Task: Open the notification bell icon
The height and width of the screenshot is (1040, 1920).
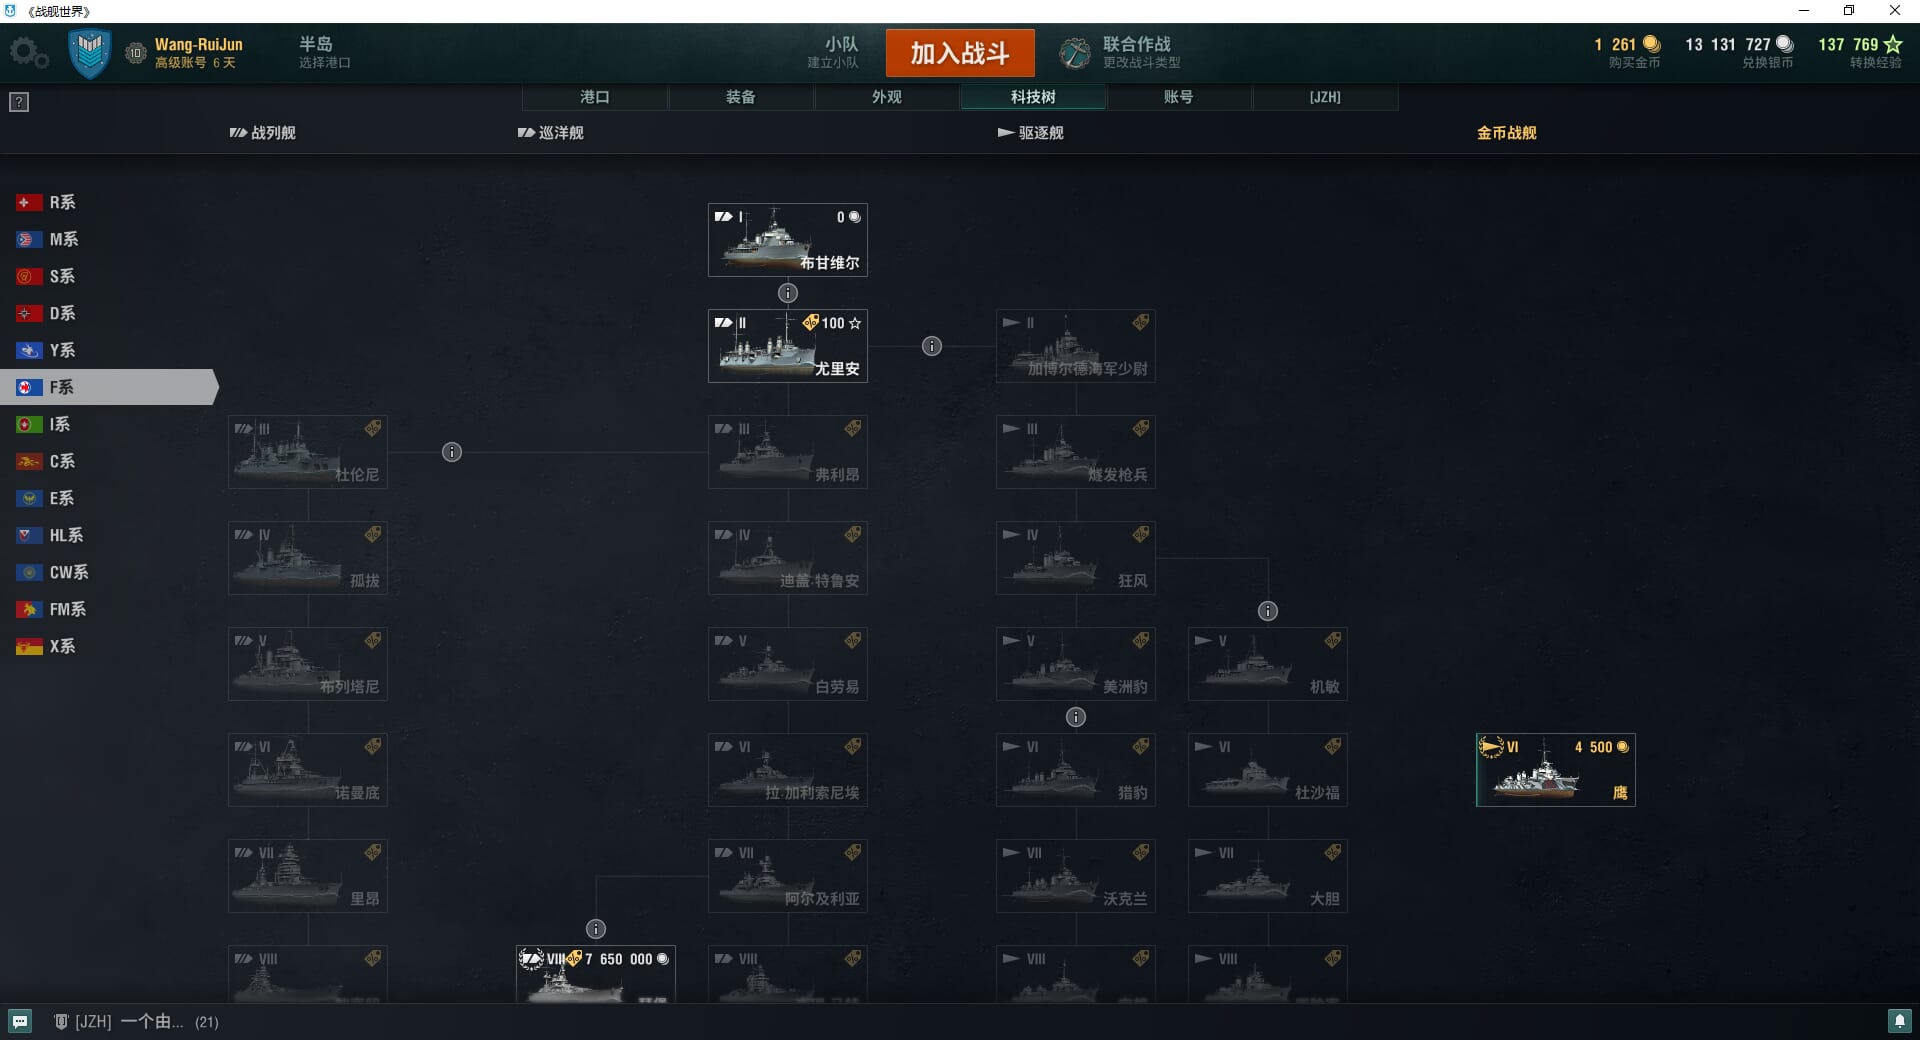Action: pos(1899,1021)
